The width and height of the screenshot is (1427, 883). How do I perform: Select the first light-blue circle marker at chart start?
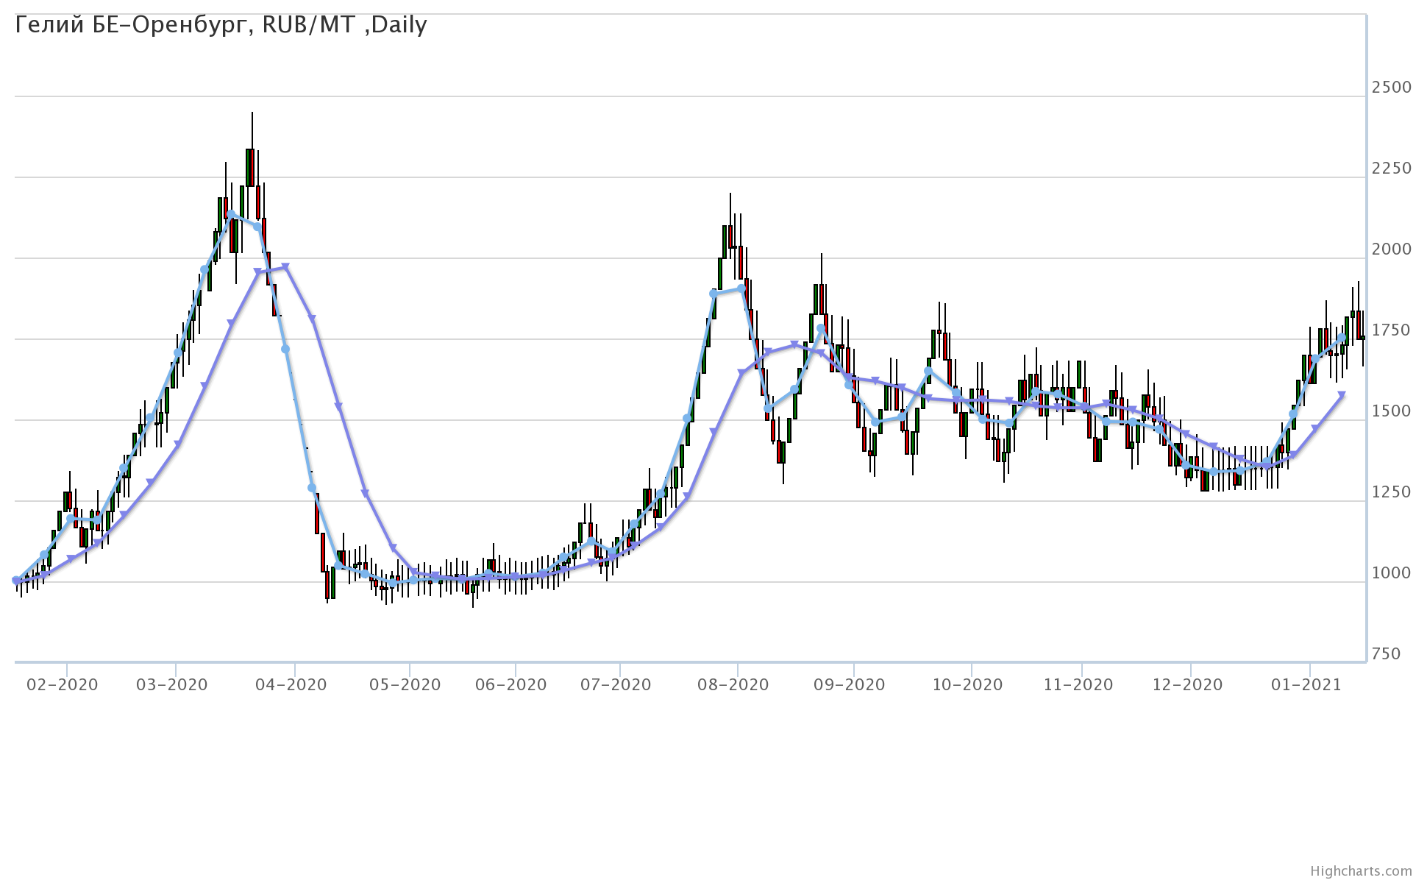coord(16,580)
